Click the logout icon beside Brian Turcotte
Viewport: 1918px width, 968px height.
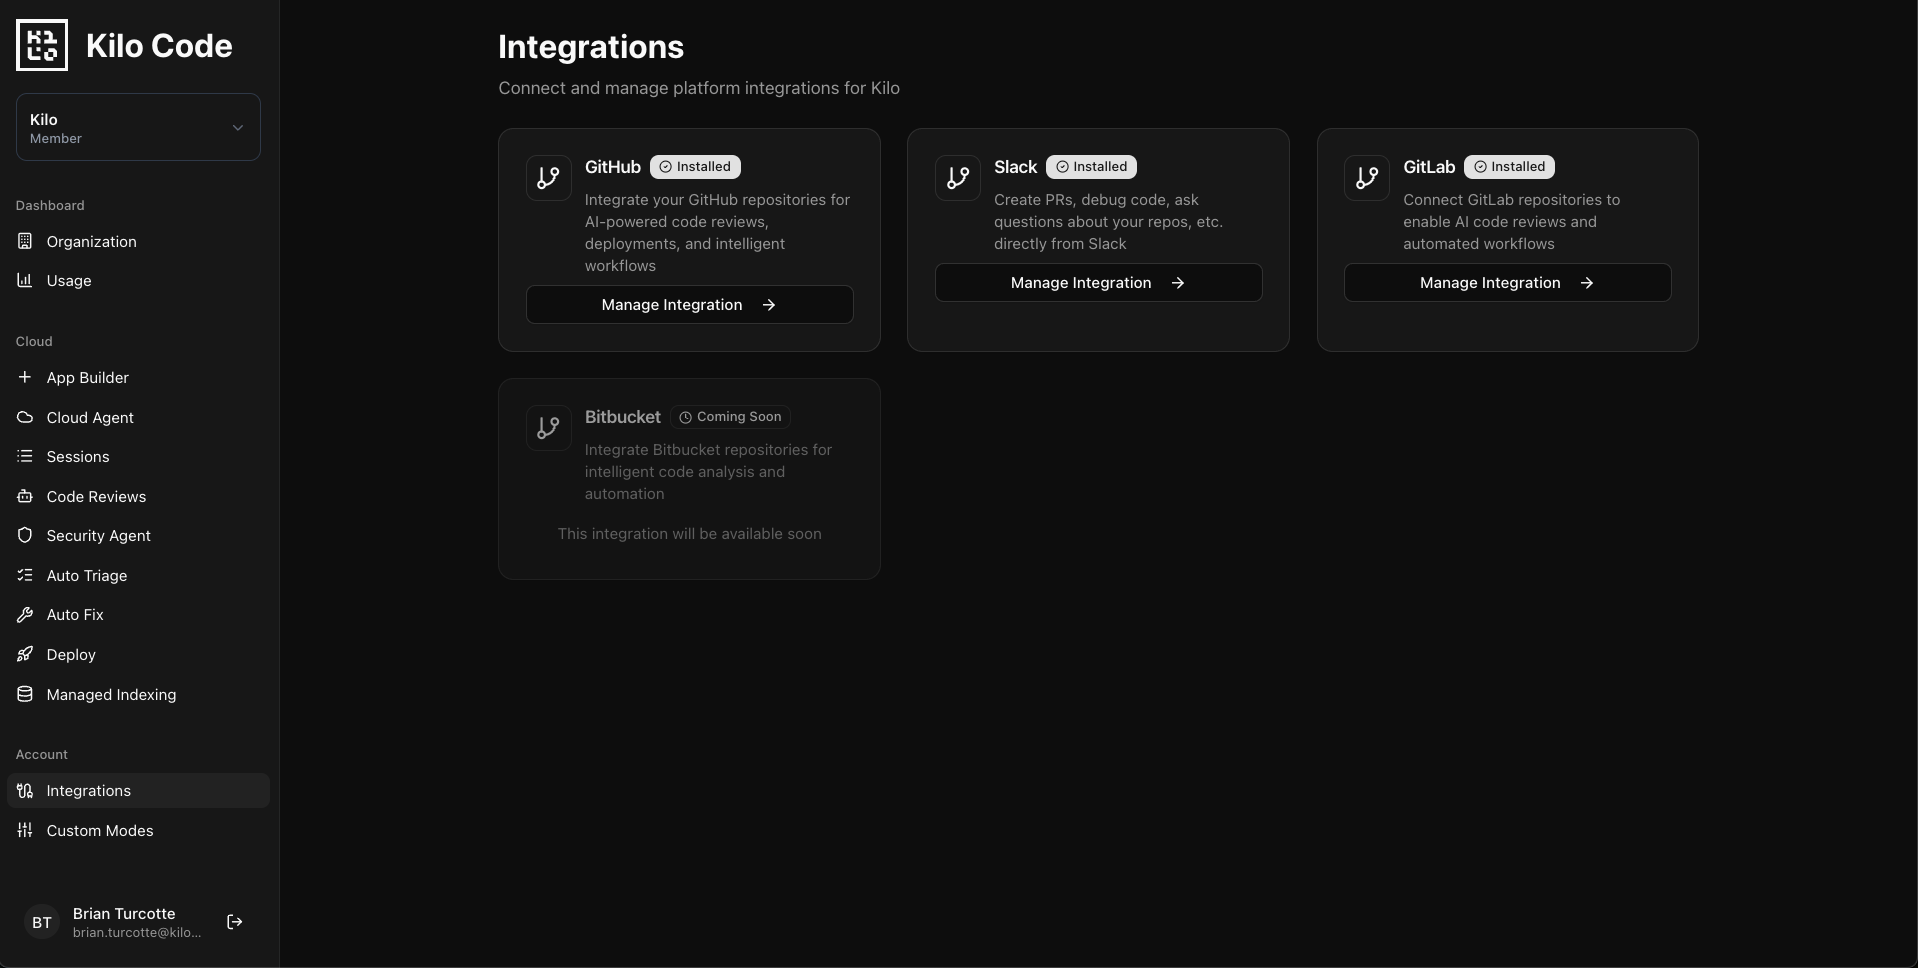[x=235, y=922]
